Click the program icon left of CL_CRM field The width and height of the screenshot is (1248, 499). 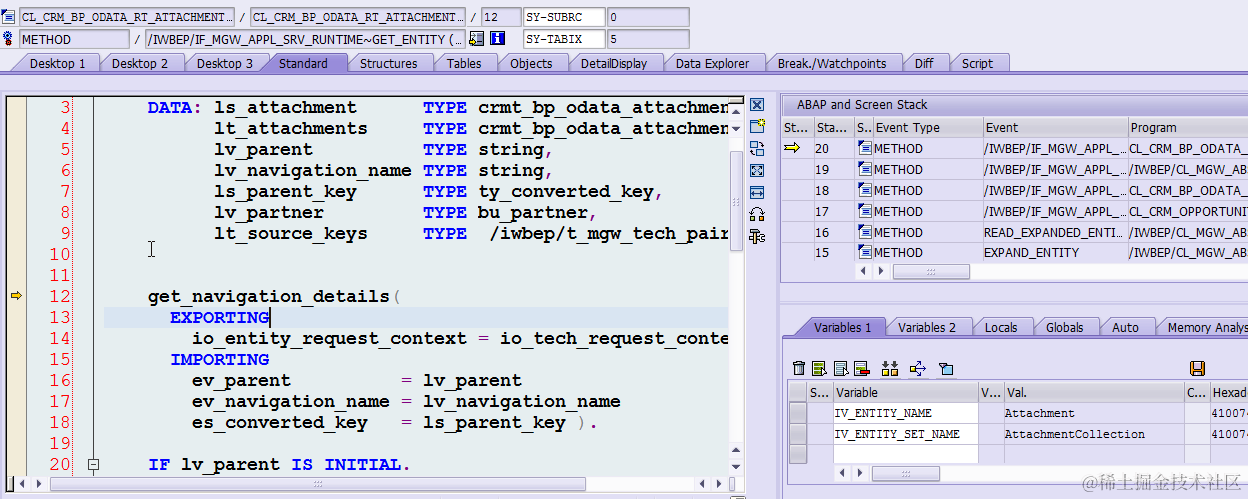tap(8, 17)
